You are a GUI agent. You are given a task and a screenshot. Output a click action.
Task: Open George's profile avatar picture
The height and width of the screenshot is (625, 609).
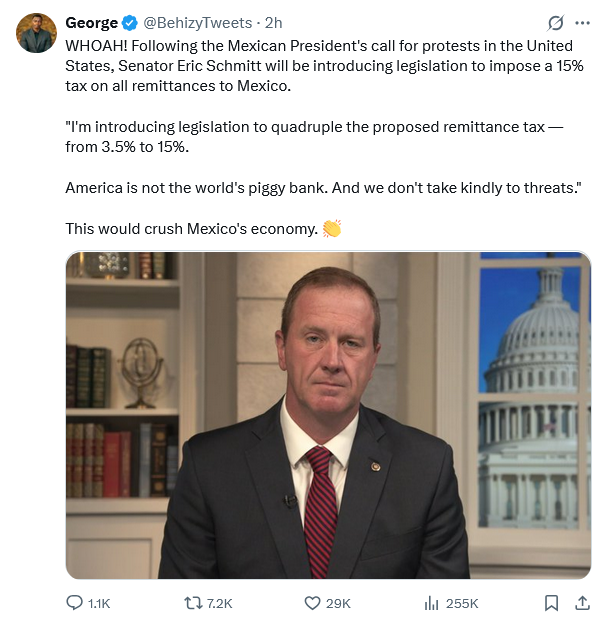click(36, 33)
